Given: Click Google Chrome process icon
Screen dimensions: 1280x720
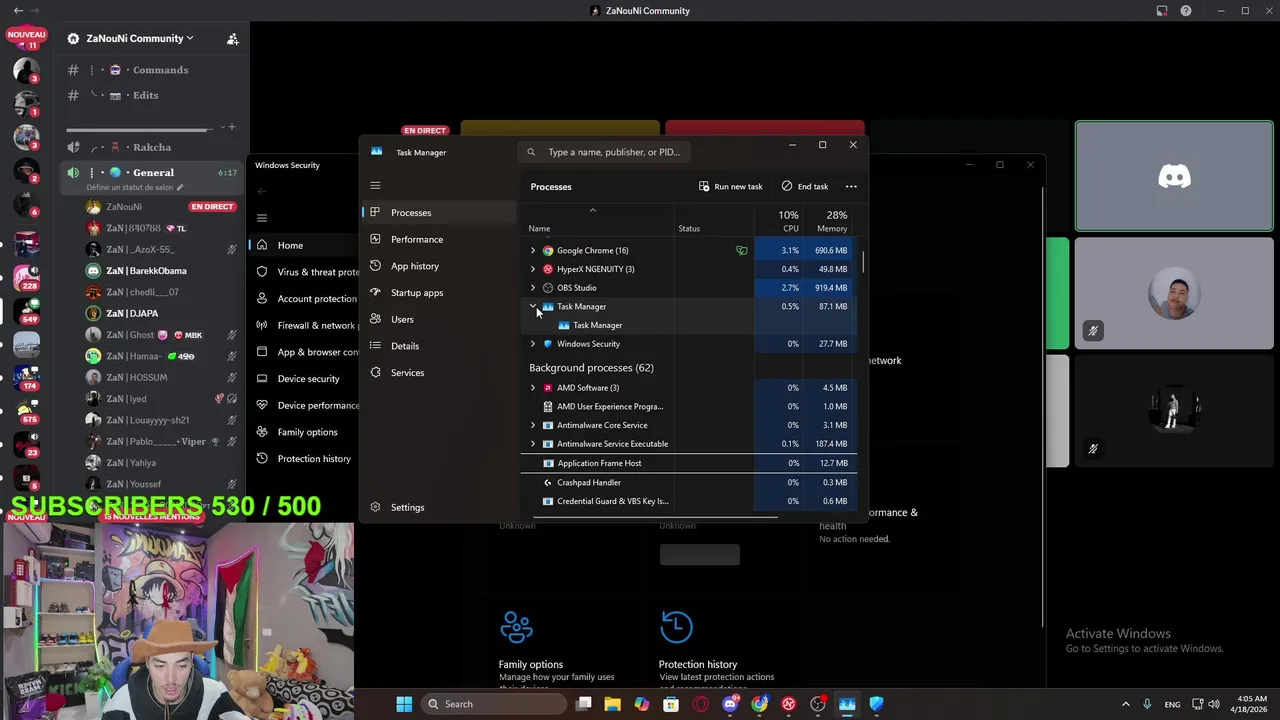Looking at the screenshot, I should pos(547,250).
